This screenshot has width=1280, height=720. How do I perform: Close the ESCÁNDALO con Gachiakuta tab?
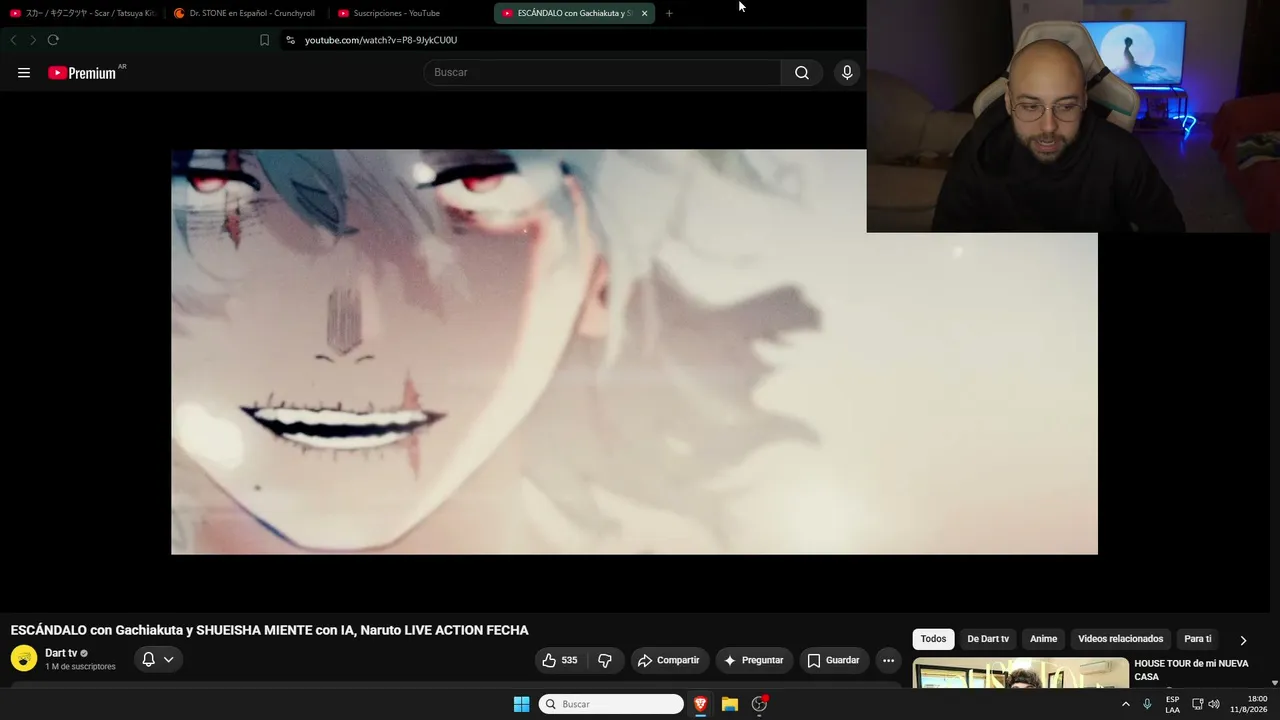[644, 13]
